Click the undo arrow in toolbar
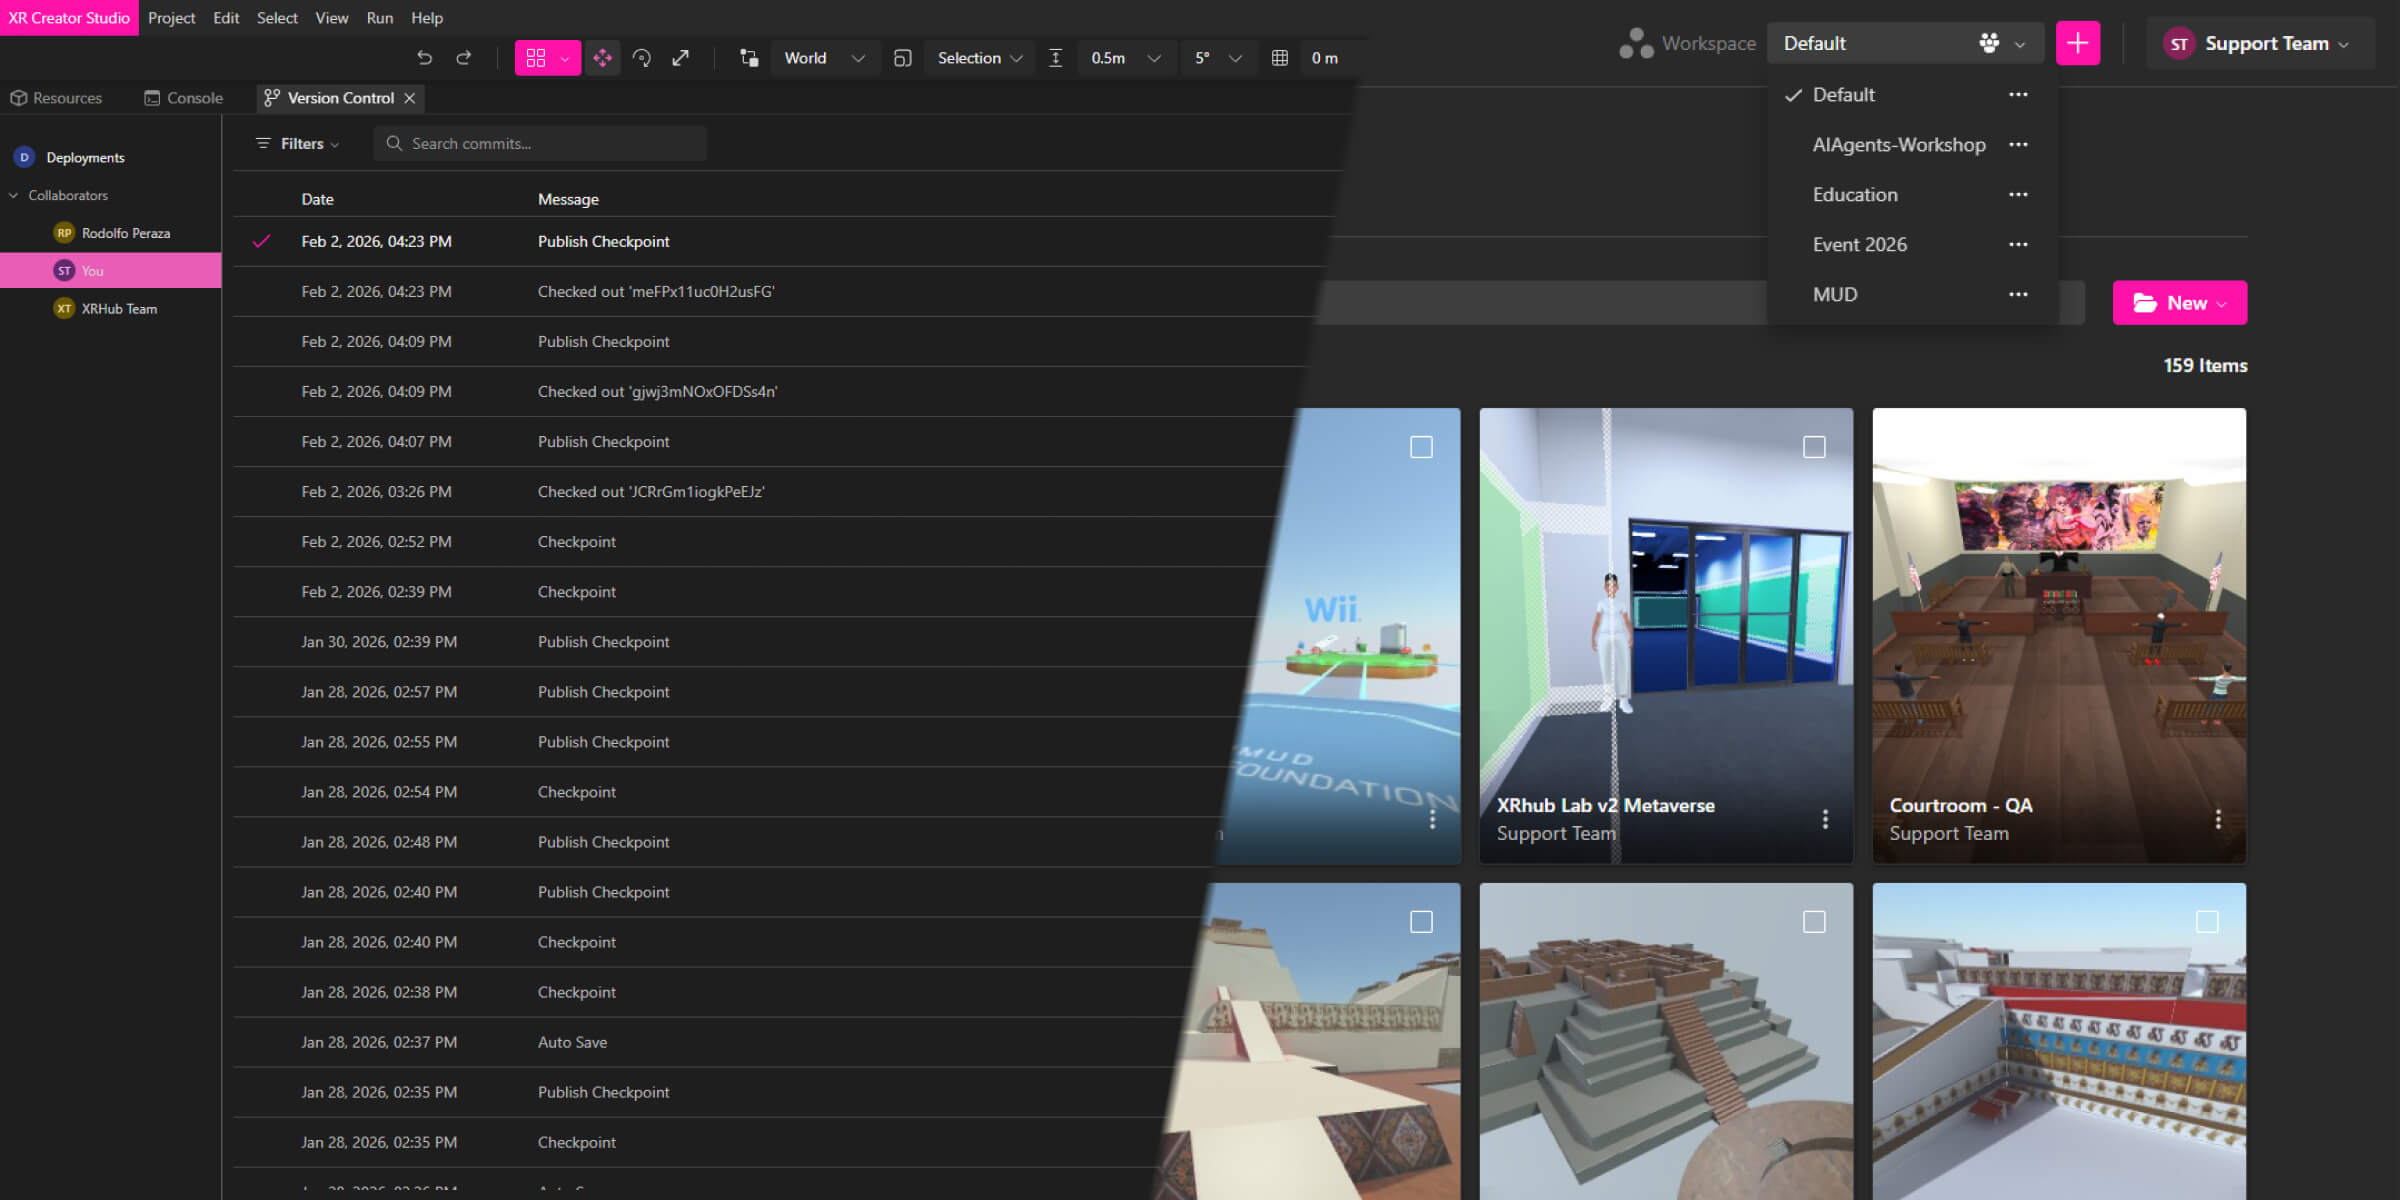2400x1200 pixels. [424, 58]
